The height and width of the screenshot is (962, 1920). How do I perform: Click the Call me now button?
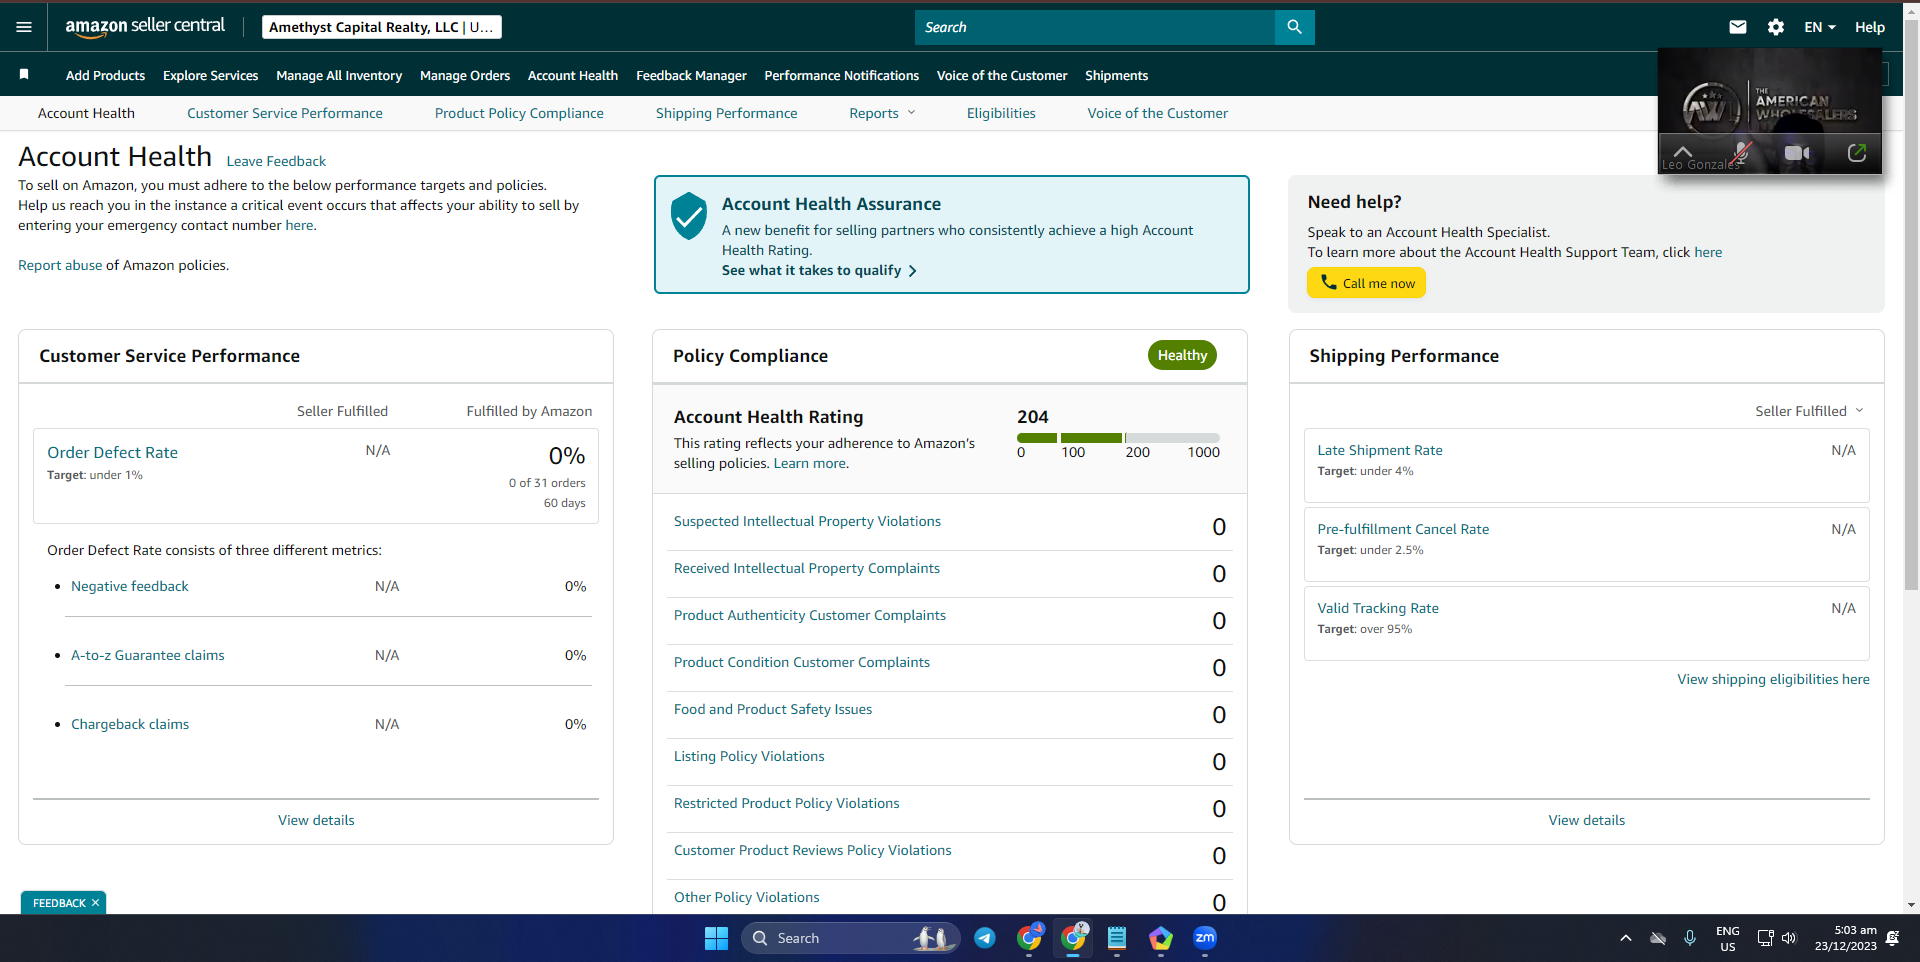(1366, 283)
